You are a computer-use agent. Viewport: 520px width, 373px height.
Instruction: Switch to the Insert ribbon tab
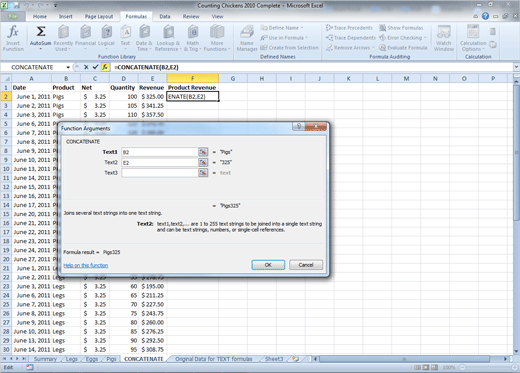[65, 16]
